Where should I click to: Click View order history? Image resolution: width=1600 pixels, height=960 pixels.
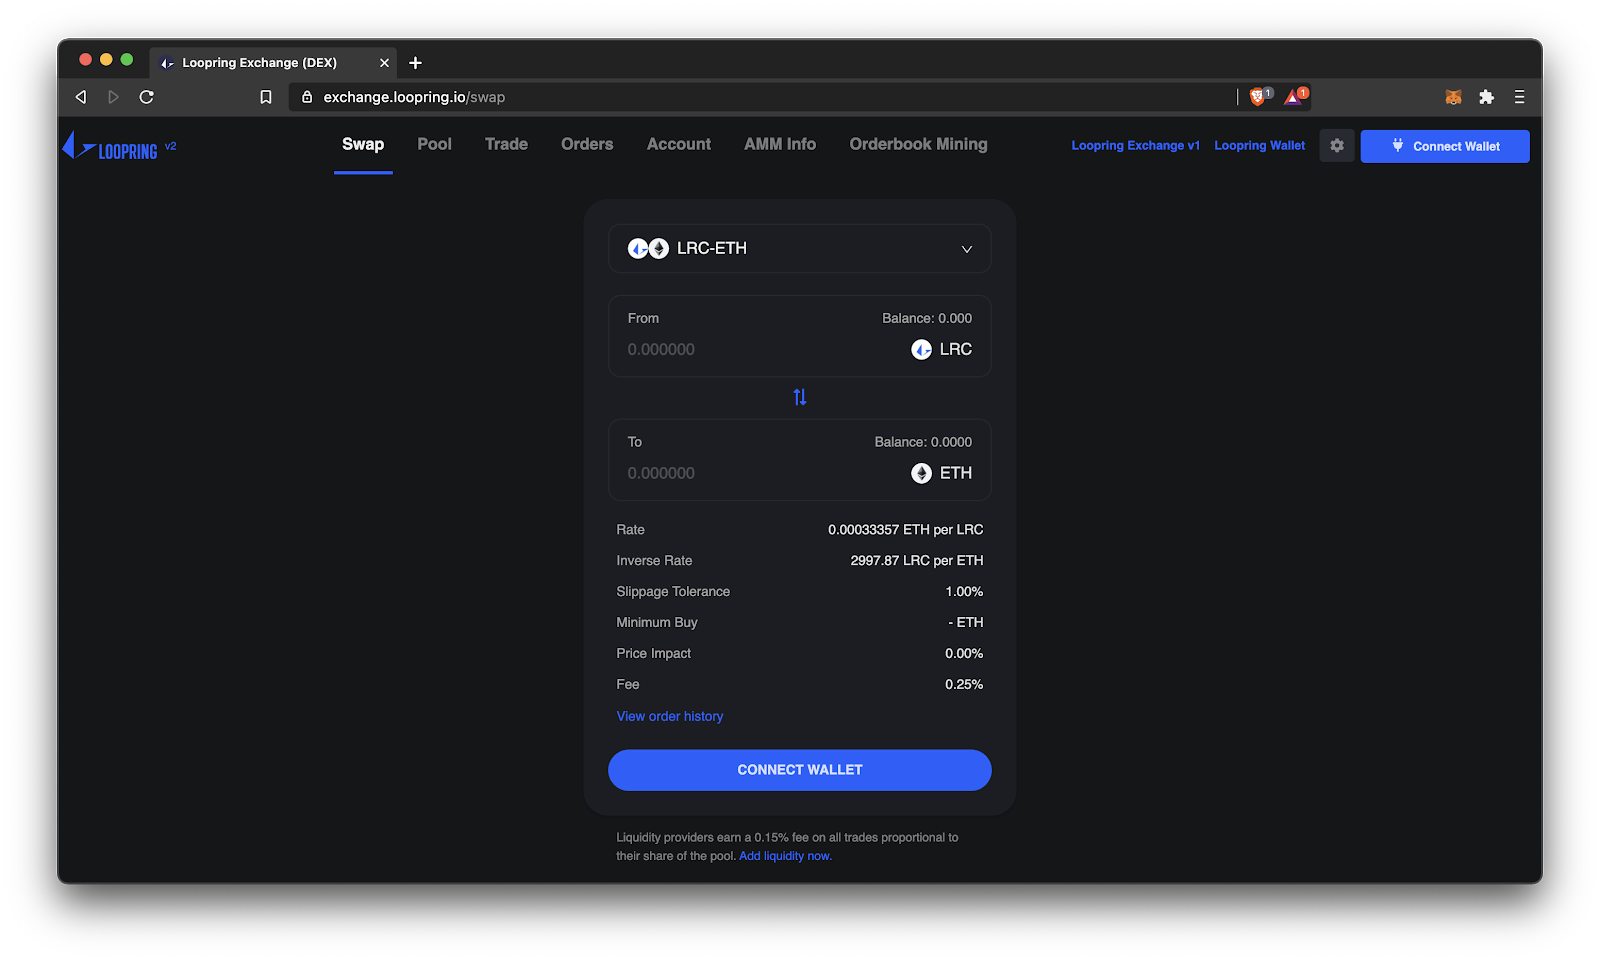tap(670, 716)
